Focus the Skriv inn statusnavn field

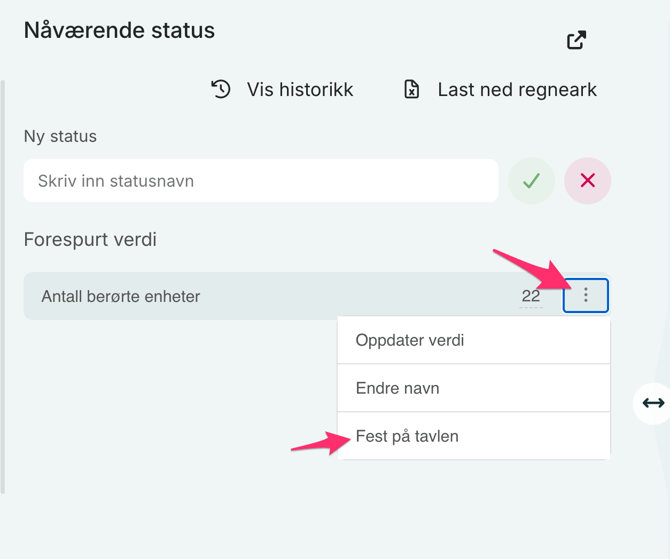click(x=260, y=181)
